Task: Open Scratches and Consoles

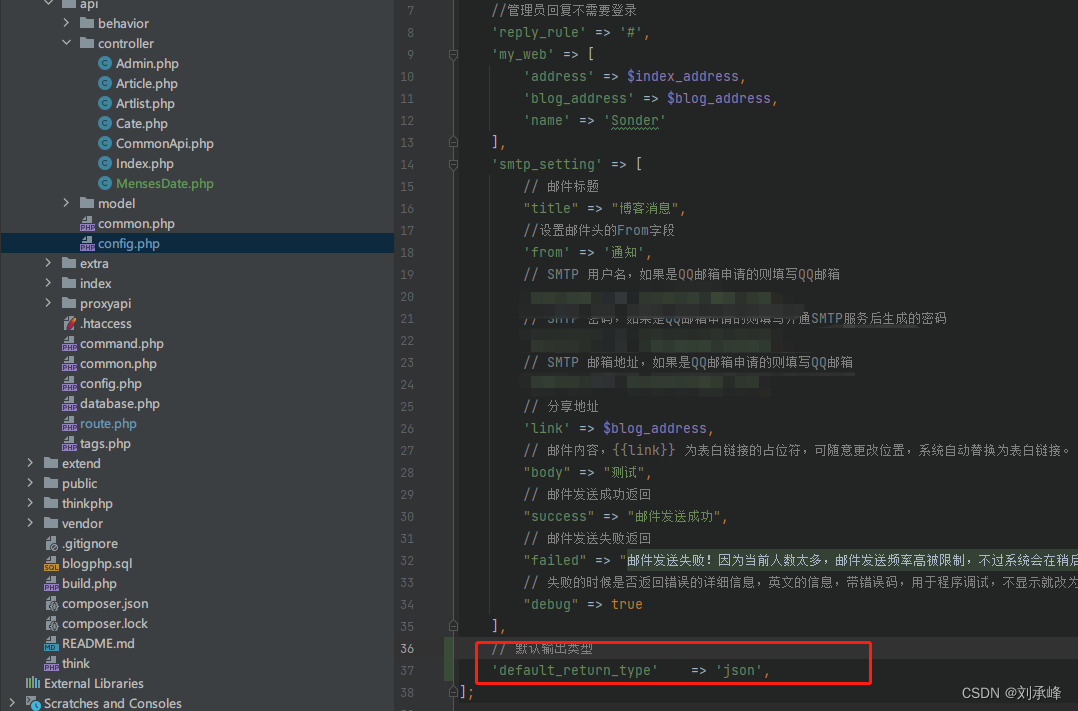Action: tap(110, 703)
